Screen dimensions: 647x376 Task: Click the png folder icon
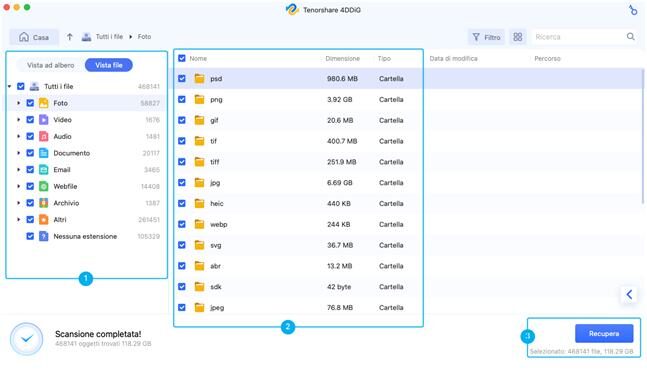(199, 99)
